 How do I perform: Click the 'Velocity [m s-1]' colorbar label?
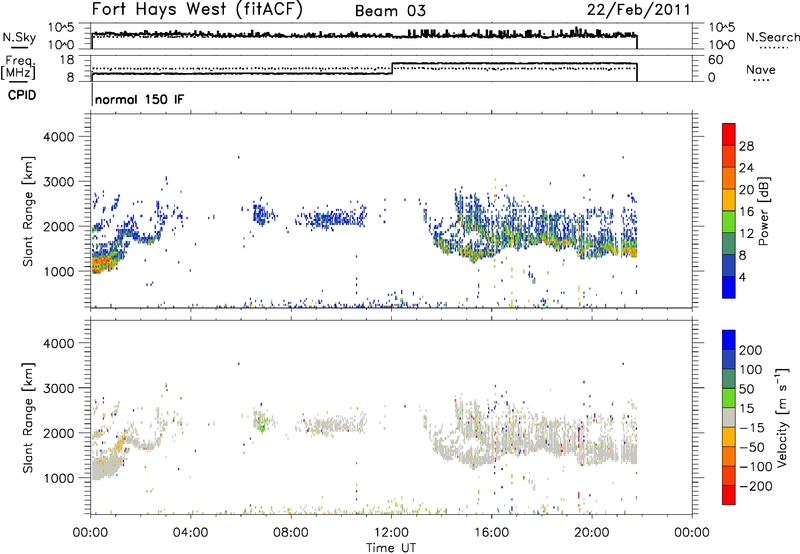pyautogui.click(x=781, y=417)
